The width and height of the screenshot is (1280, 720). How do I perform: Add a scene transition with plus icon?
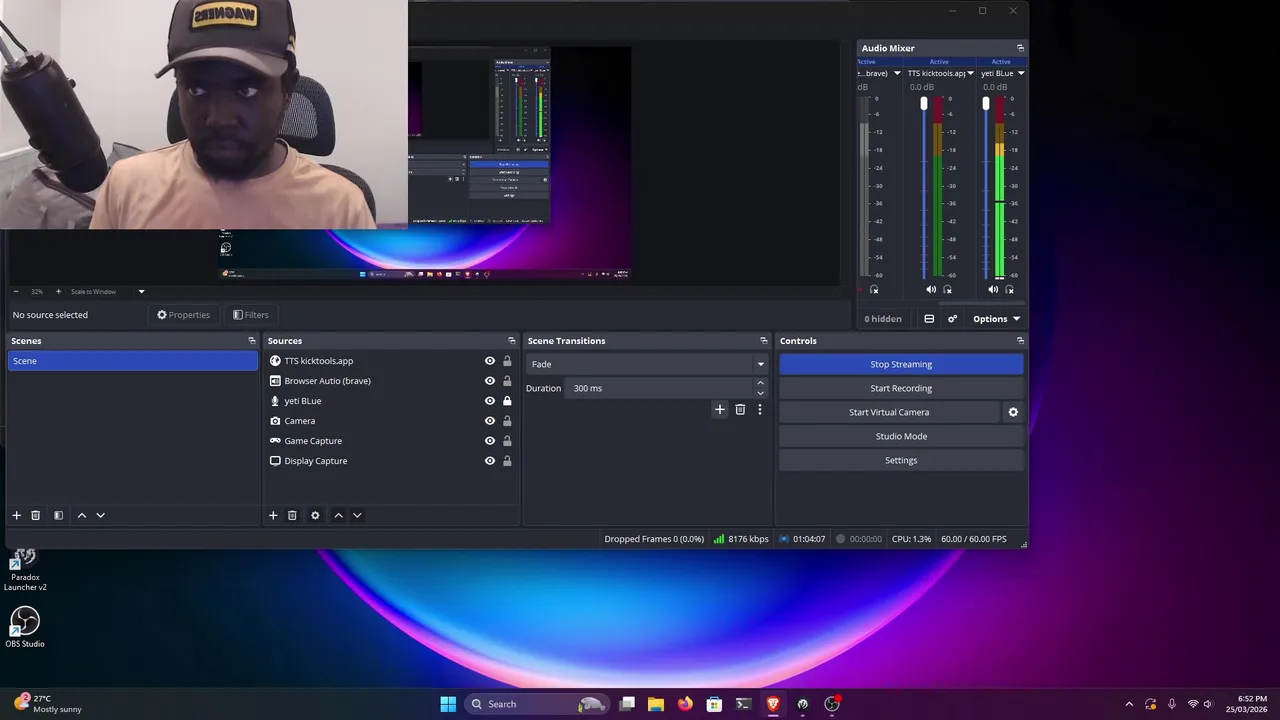719,409
